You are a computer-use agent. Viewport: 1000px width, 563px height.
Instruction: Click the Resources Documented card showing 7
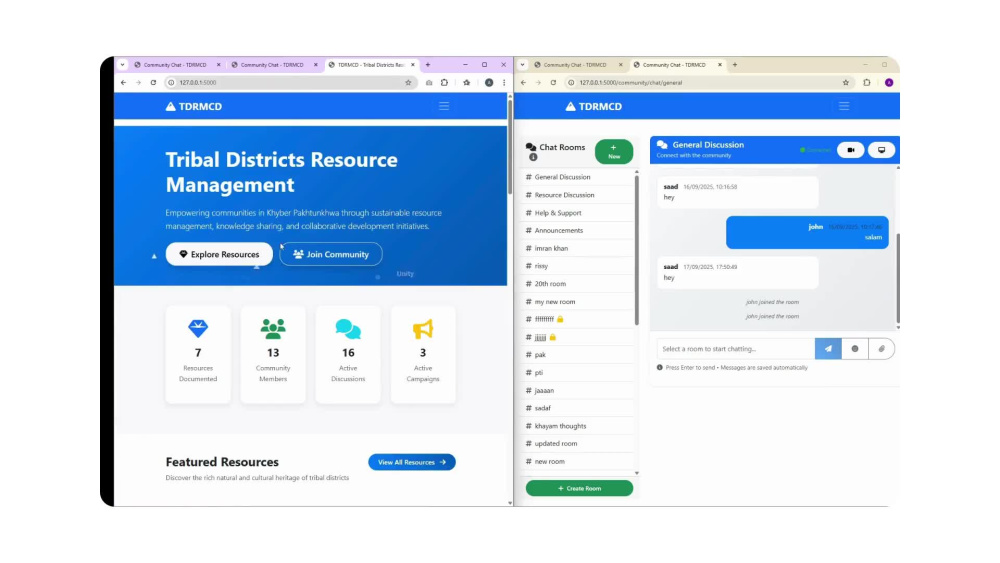click(198, 355)
